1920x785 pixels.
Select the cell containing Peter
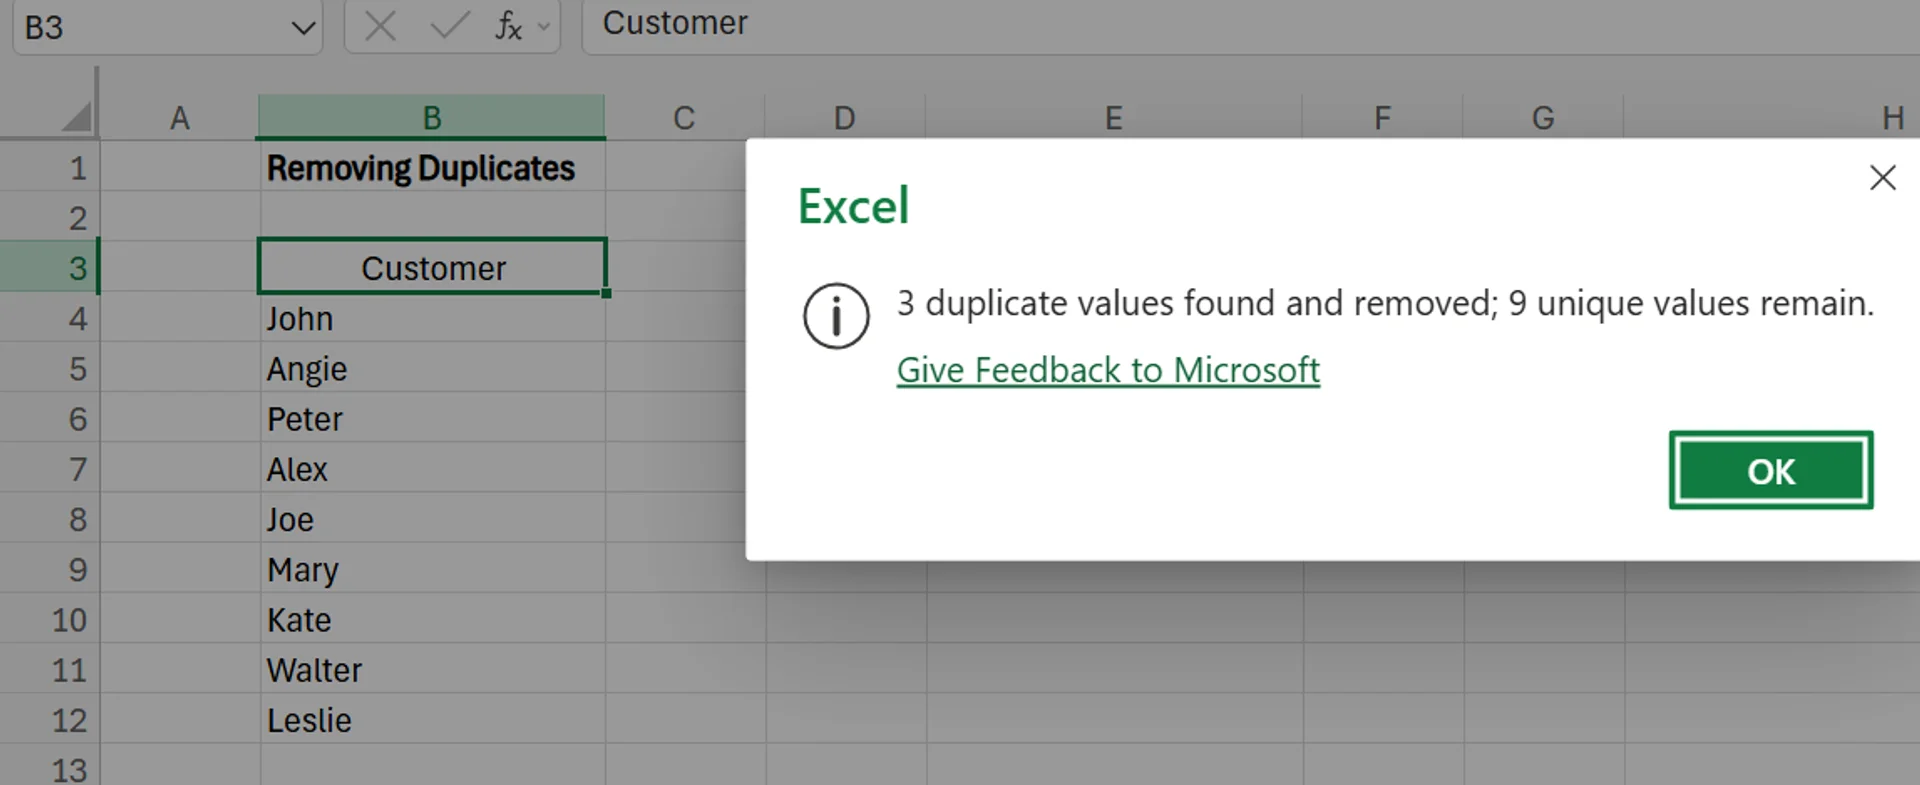pos(432,418)
